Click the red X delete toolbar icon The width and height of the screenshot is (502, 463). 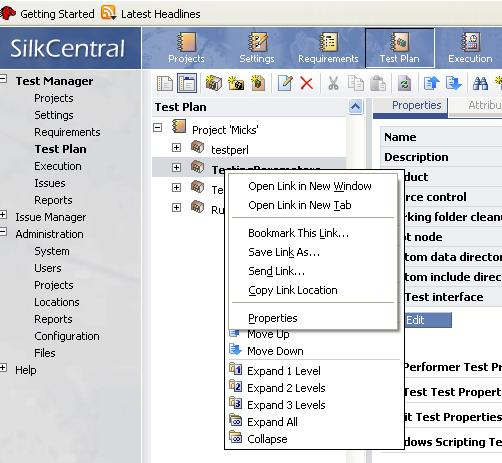307,83
